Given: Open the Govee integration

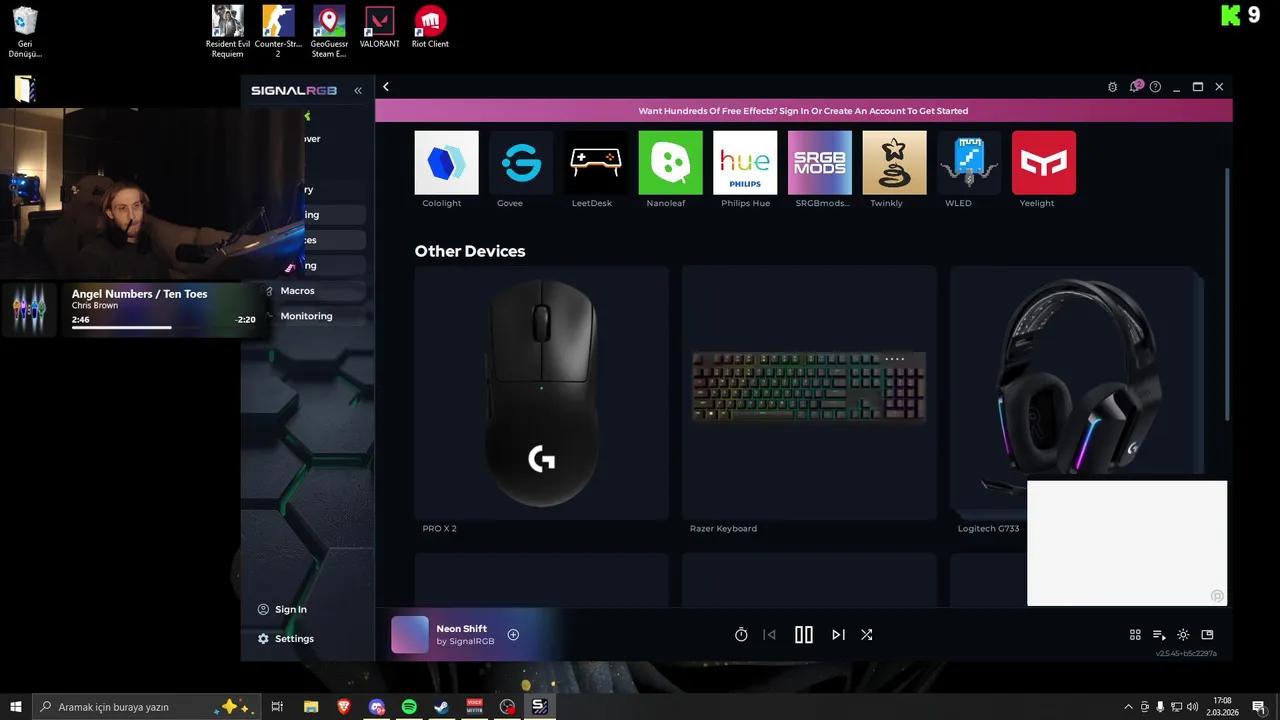Looking at the screenshot, I should point(520,162).
